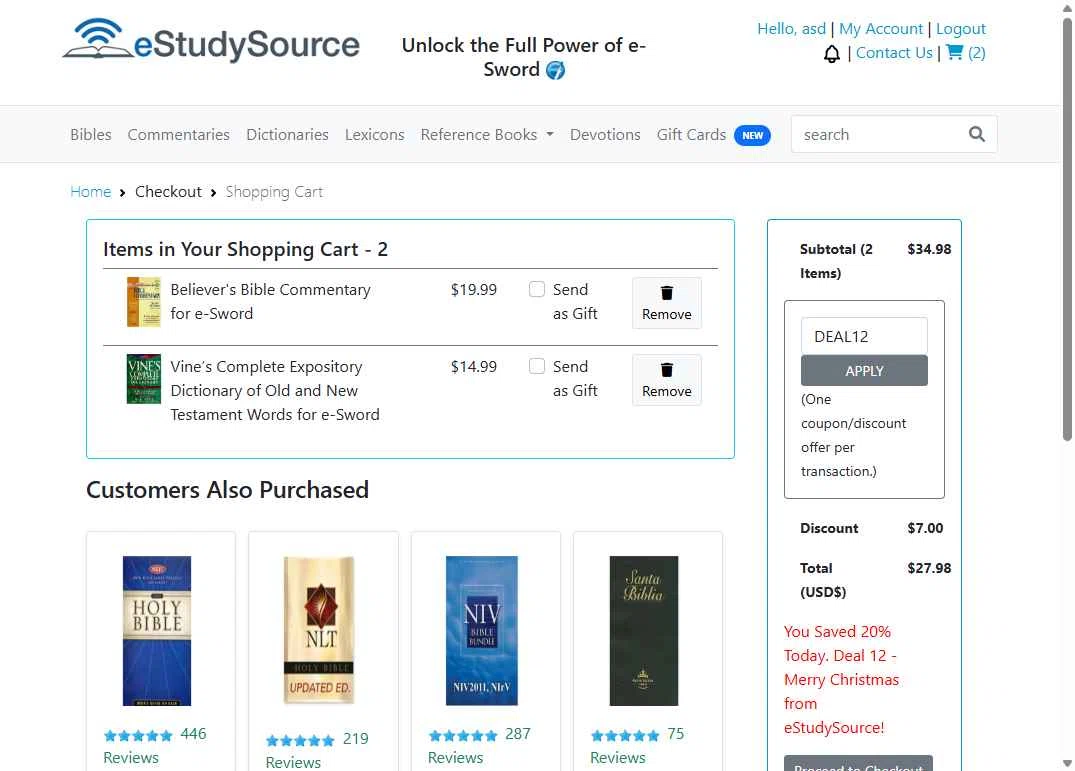Click the Proceed to Checkout button

point(858,763)
